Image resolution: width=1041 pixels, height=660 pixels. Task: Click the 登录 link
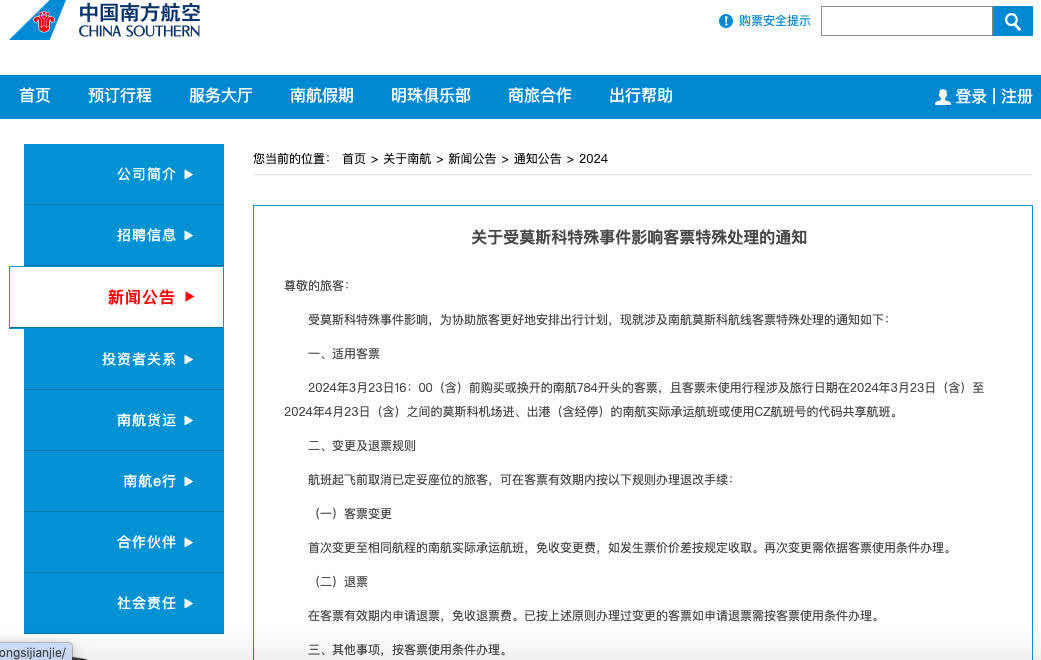(x=971, y=97)
